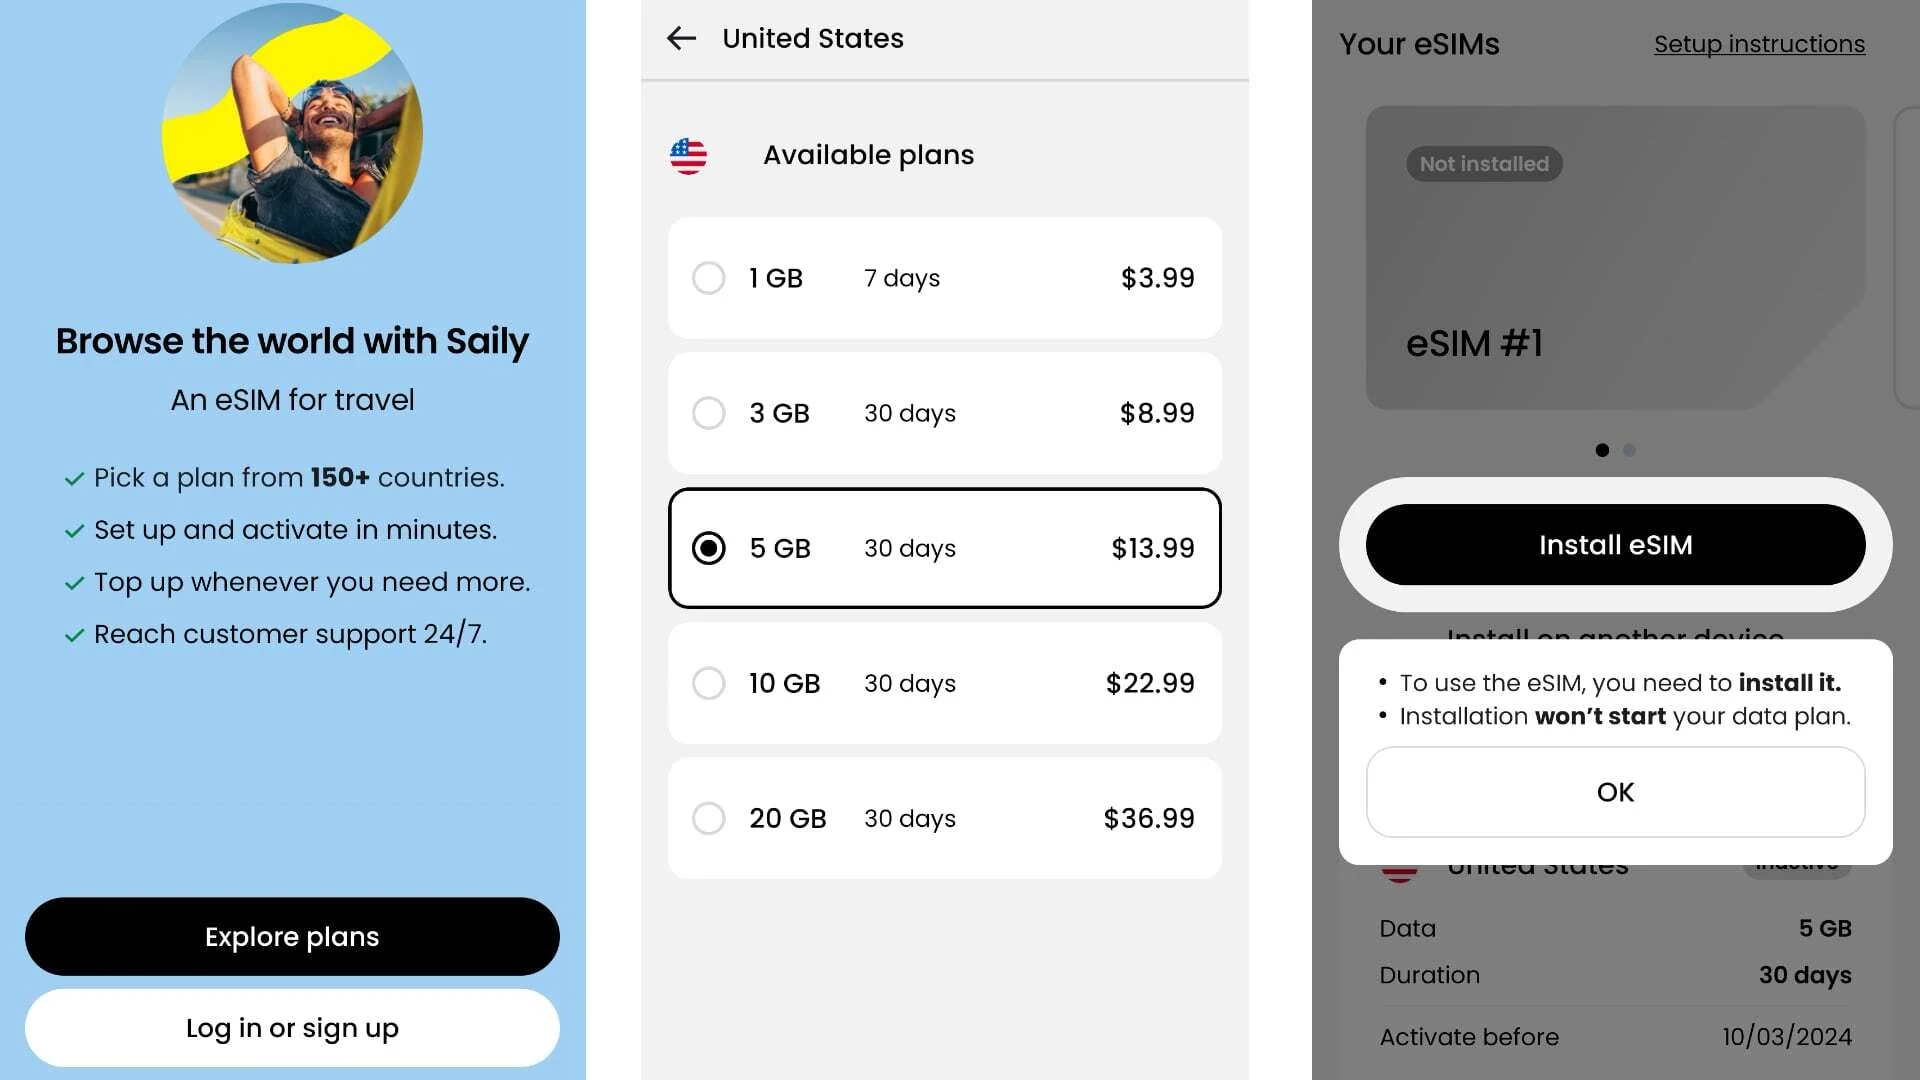Click the United States header to go back
1920x1080 pixels.
[812, 38]
